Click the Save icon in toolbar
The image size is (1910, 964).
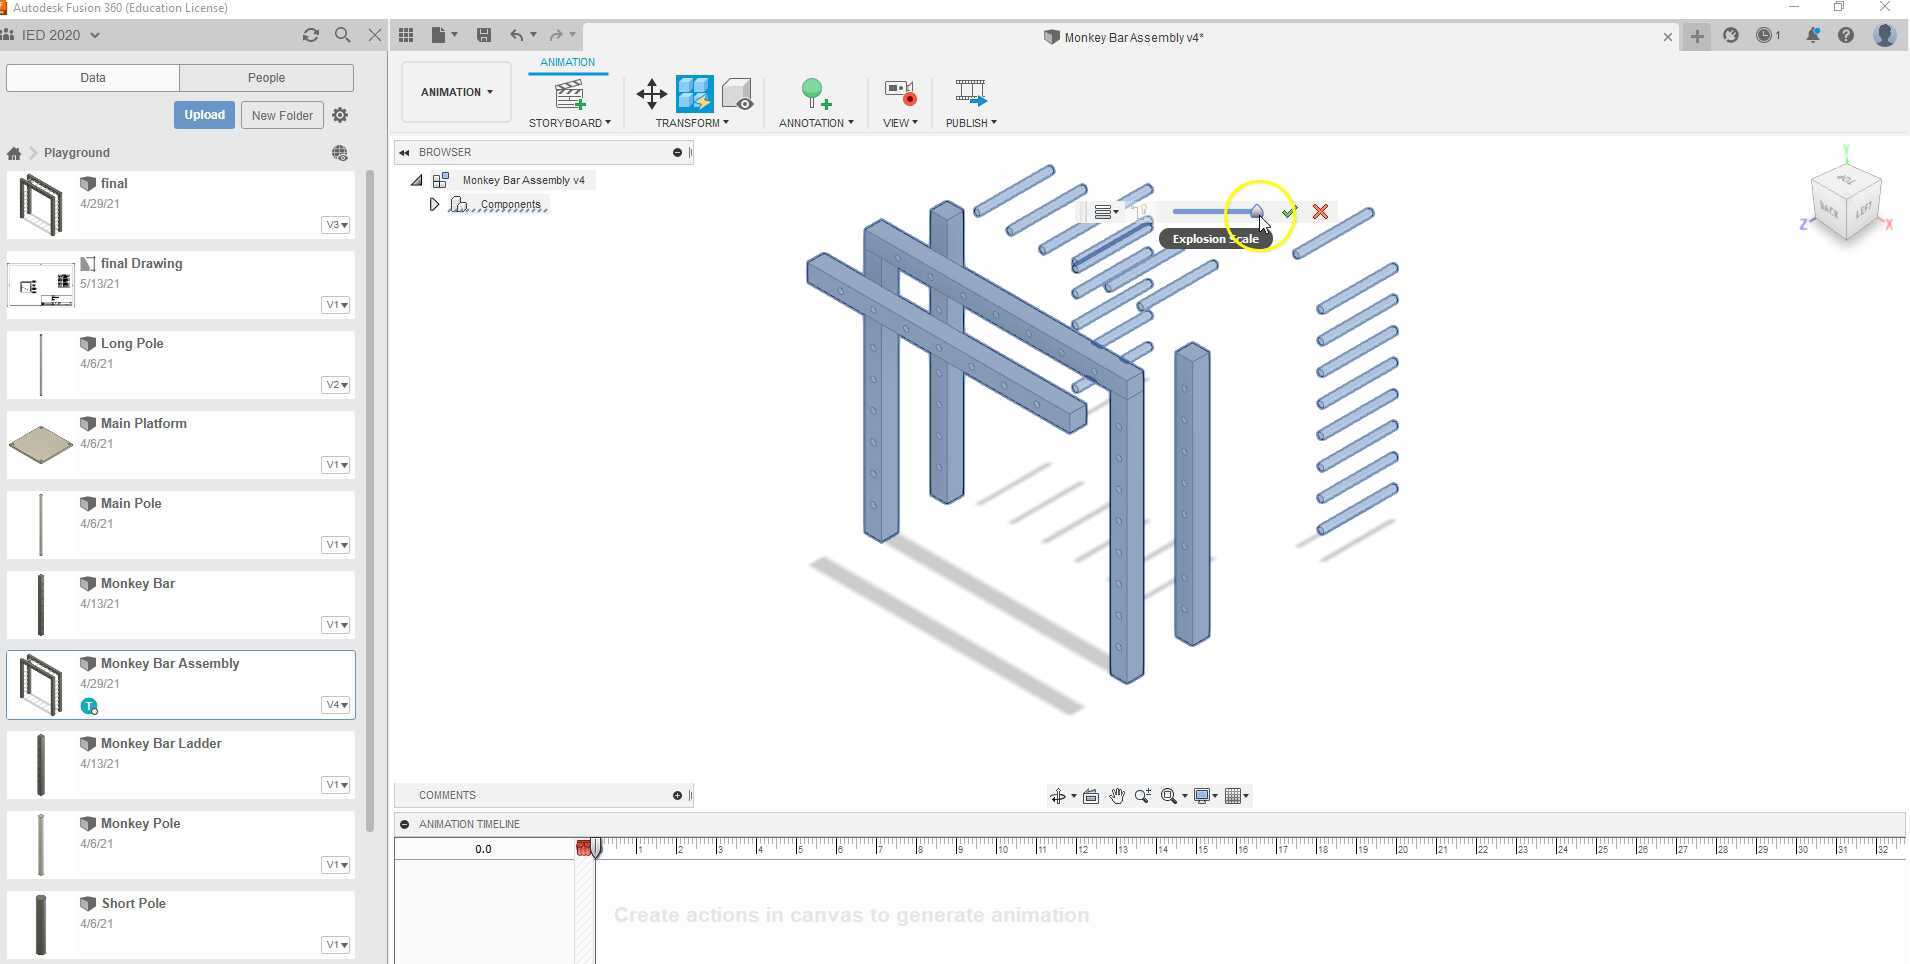(484, 35)
